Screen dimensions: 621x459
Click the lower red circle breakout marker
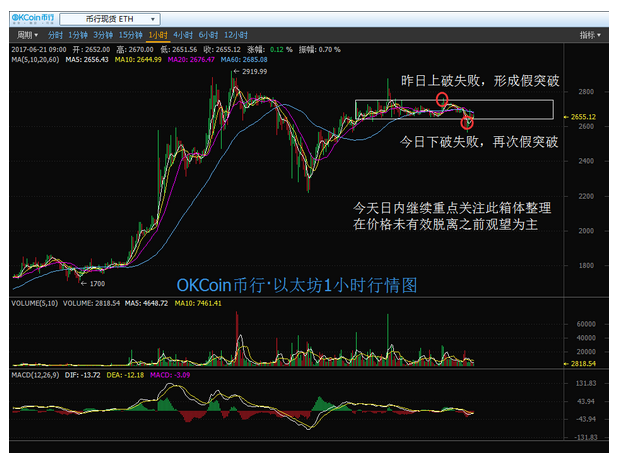(x=467, y=122)
